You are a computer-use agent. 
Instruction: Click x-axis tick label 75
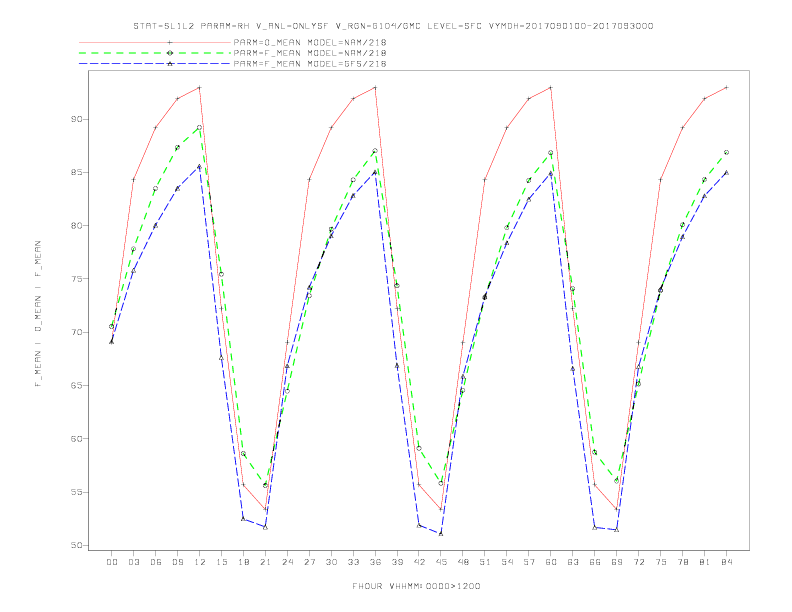point(661,562)
